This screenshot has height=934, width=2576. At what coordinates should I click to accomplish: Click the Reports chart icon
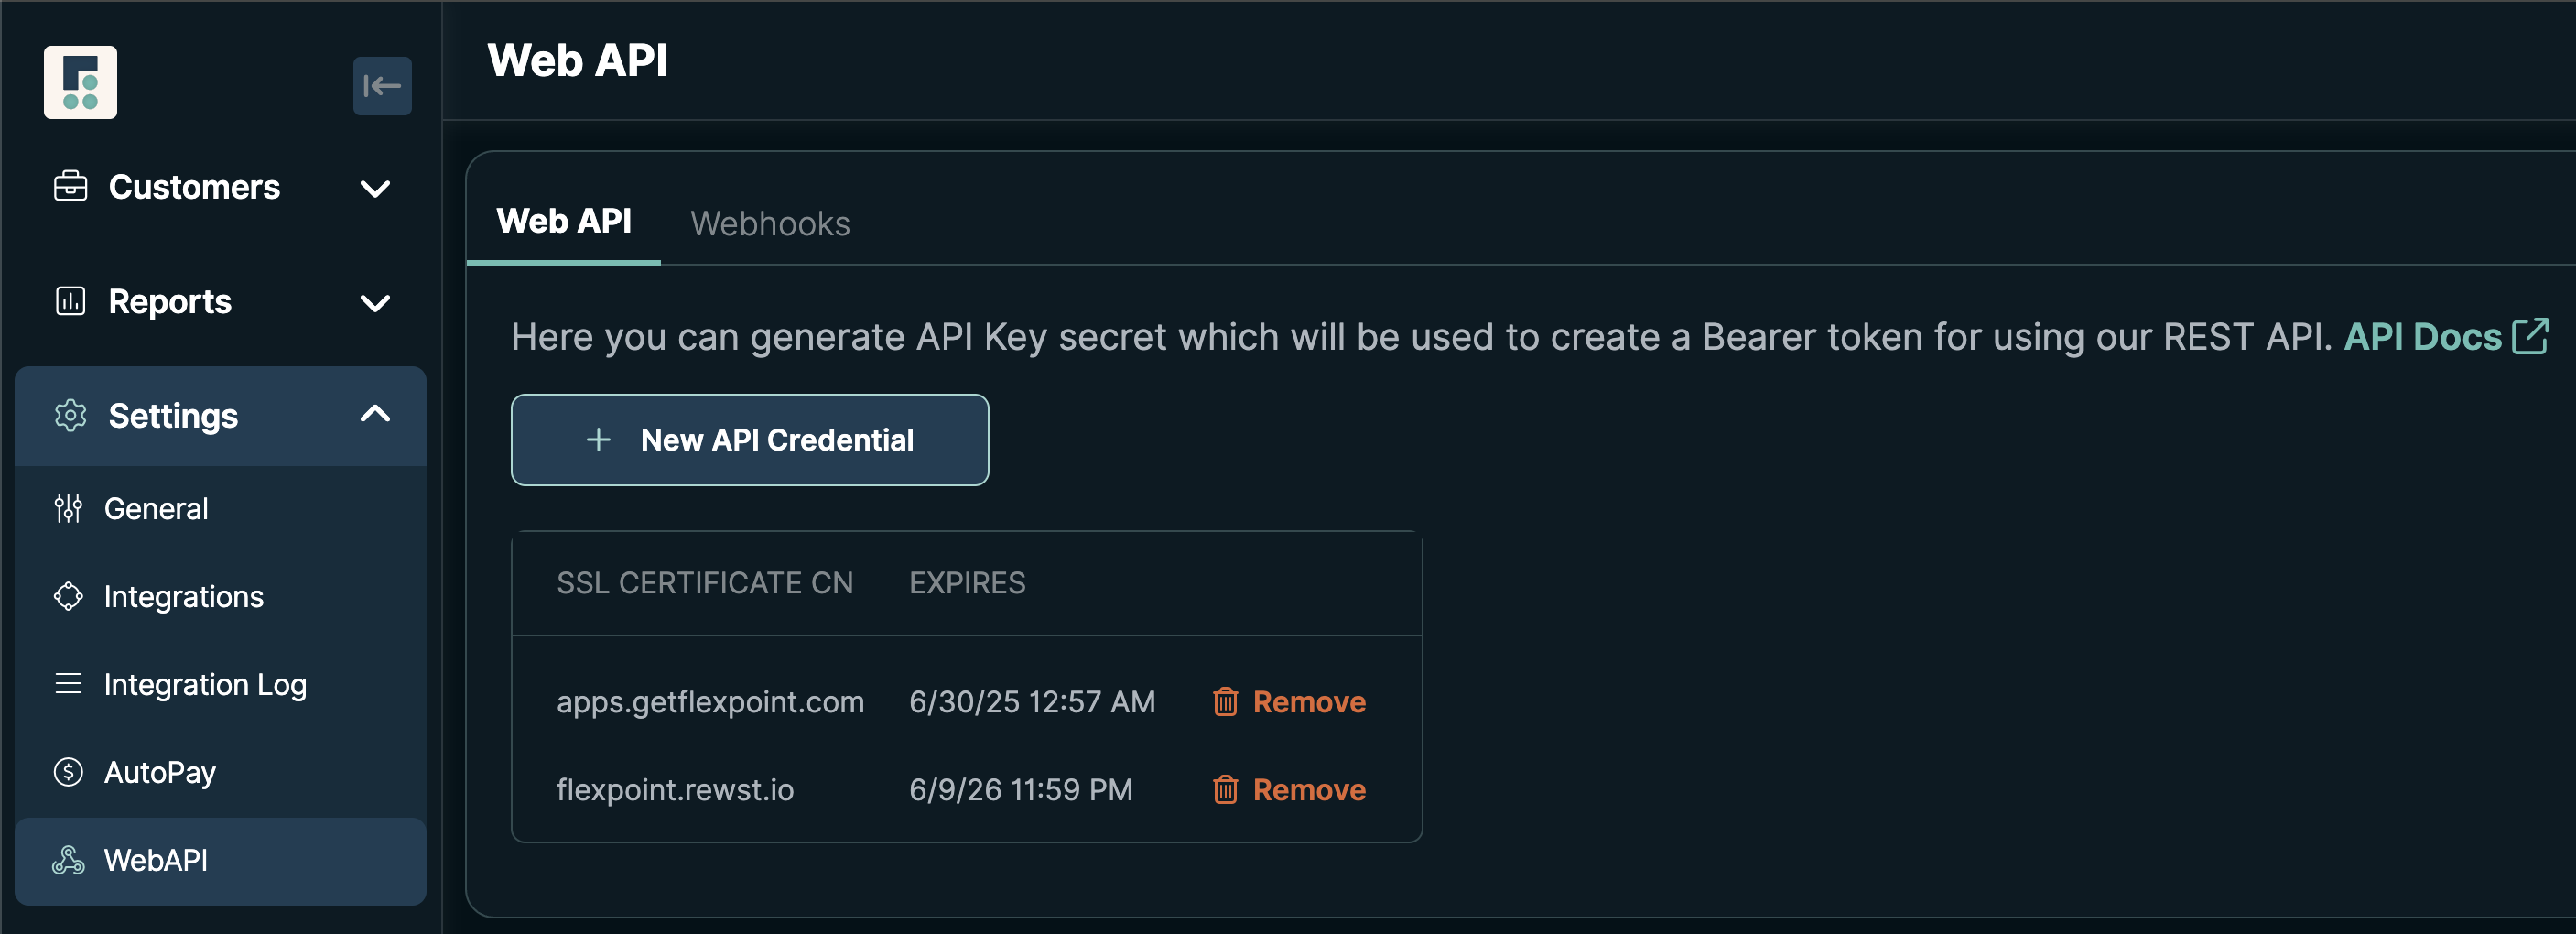pos(70,301)
